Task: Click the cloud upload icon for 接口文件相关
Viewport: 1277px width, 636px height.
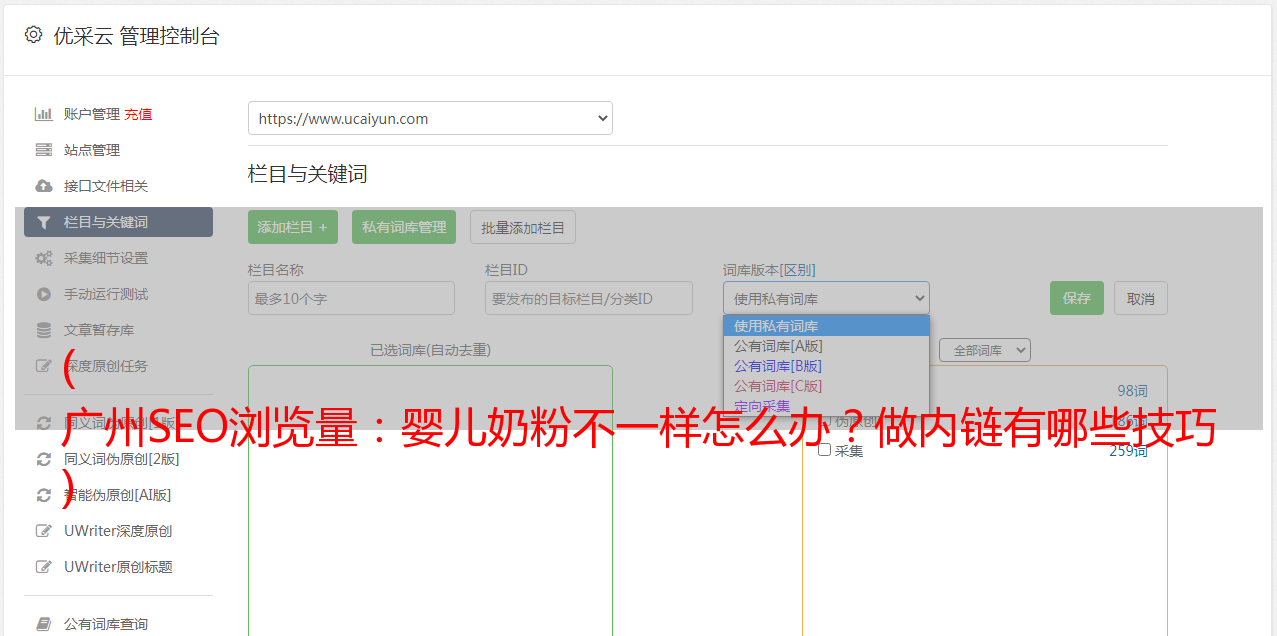Action: (x=44, y=186)
